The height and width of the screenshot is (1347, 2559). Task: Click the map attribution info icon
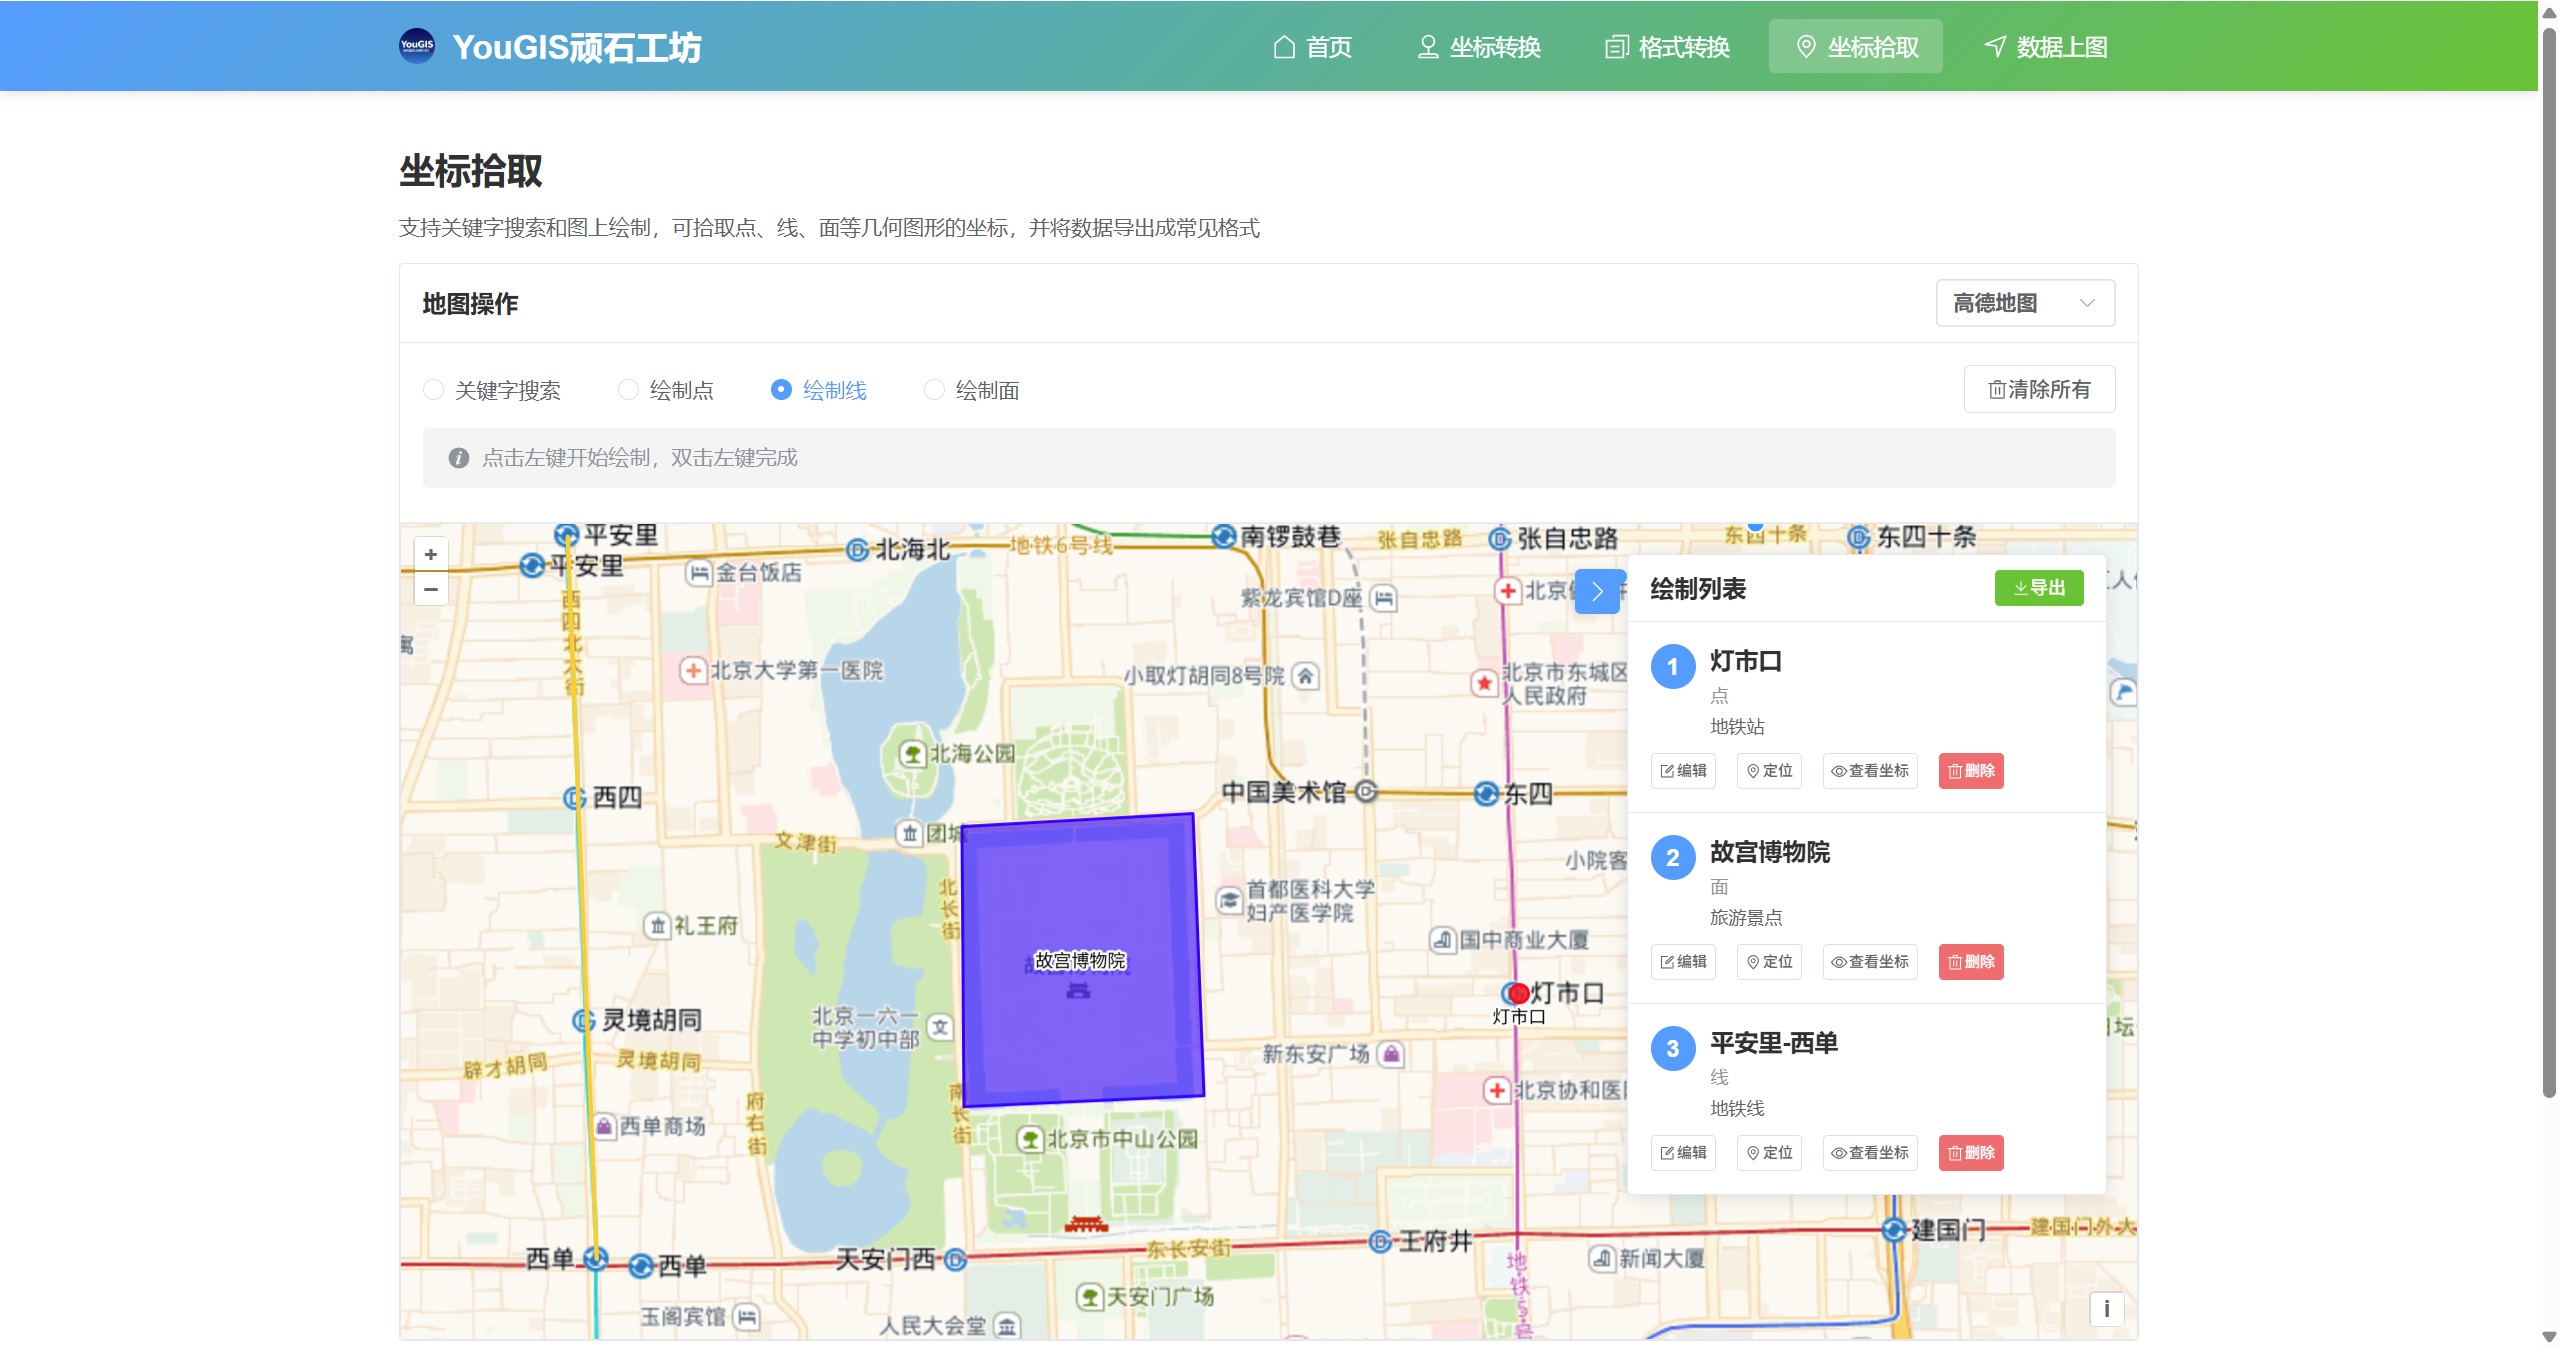2106,1309
